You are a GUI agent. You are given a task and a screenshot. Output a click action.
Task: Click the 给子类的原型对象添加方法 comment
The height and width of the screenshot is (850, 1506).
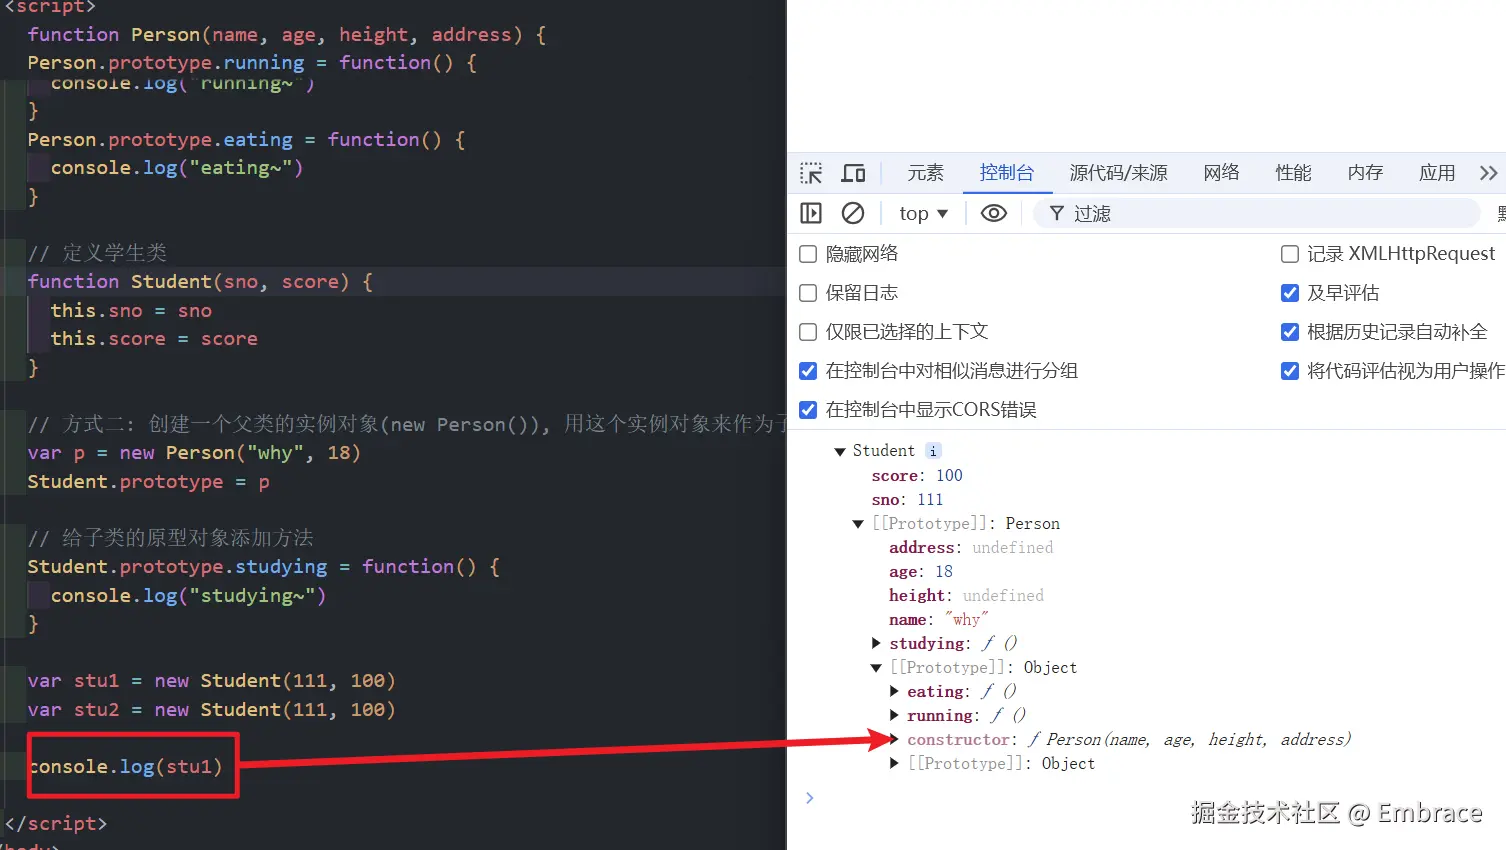(x=171, y=538)
